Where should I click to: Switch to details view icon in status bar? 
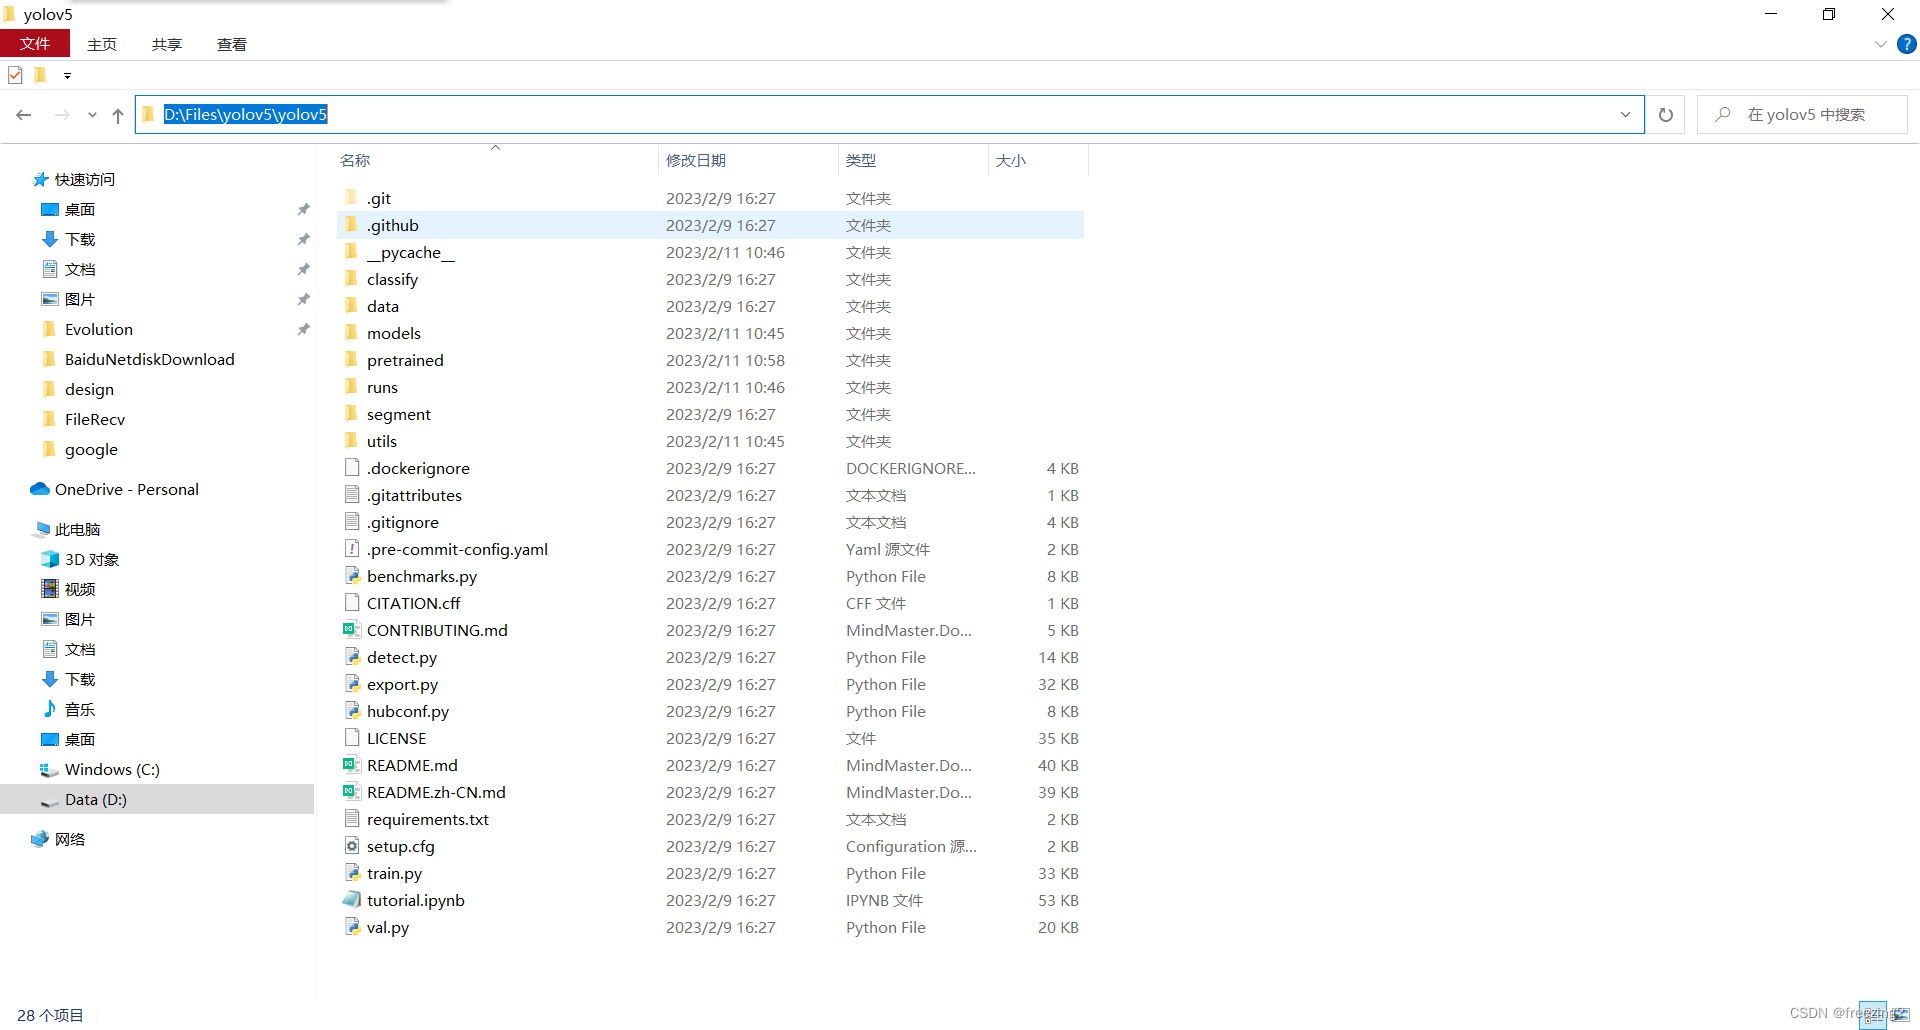pyautogui.click(x=1873, y=1015)
